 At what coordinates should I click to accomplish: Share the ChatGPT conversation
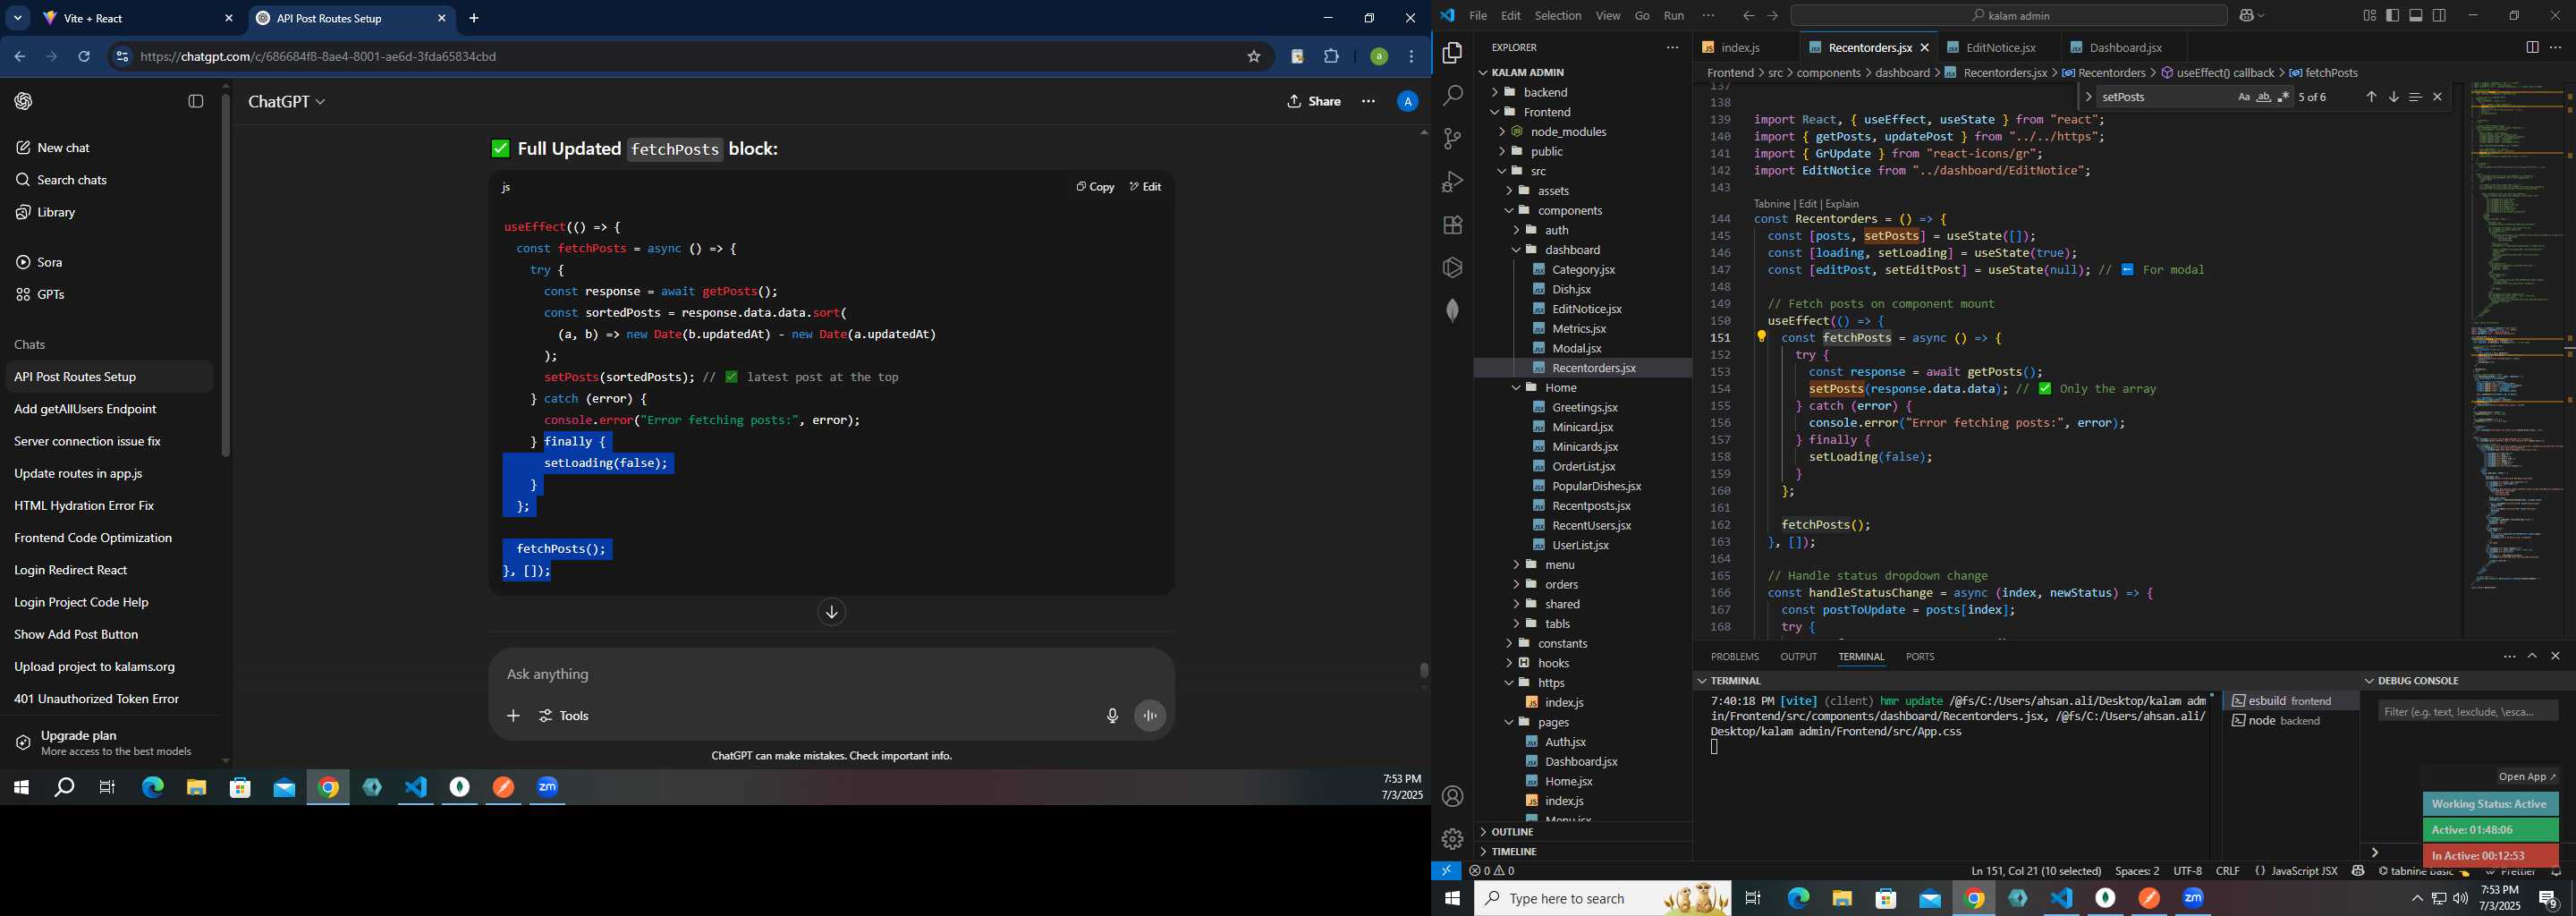[1314, 101]
